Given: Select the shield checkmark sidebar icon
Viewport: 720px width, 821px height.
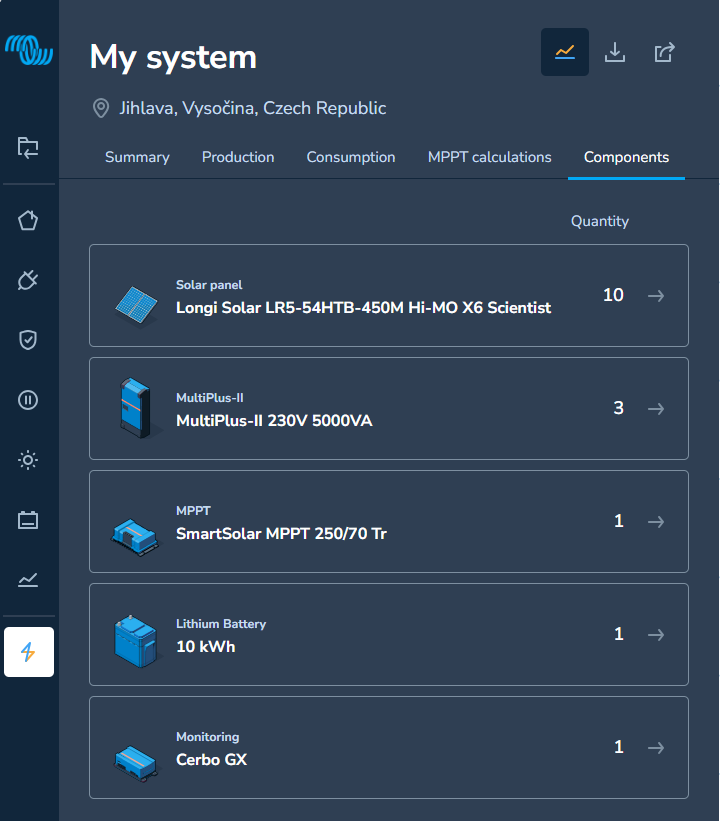Looking at the screenshot, I should tap(28, 340).
